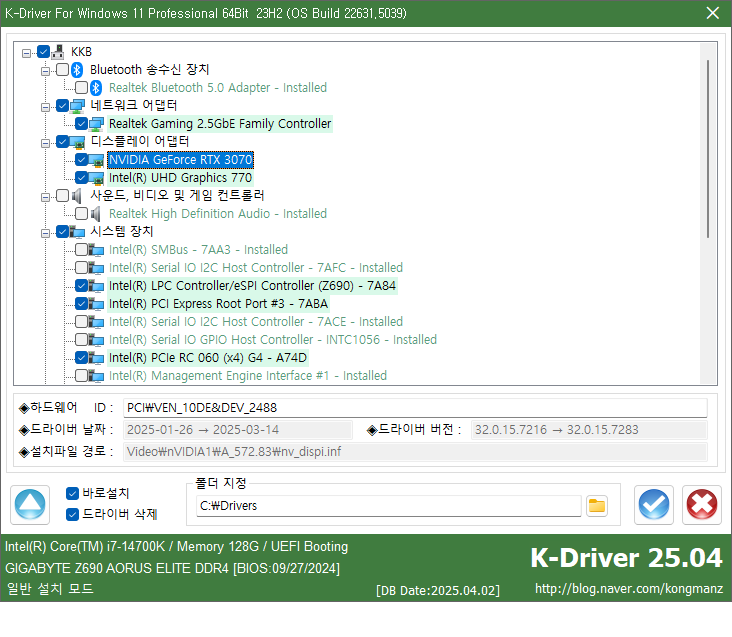Viewport: 732px width, 637px height.
Task: Click Intel UHD Graphics 770 device icon
Action: 96,178
